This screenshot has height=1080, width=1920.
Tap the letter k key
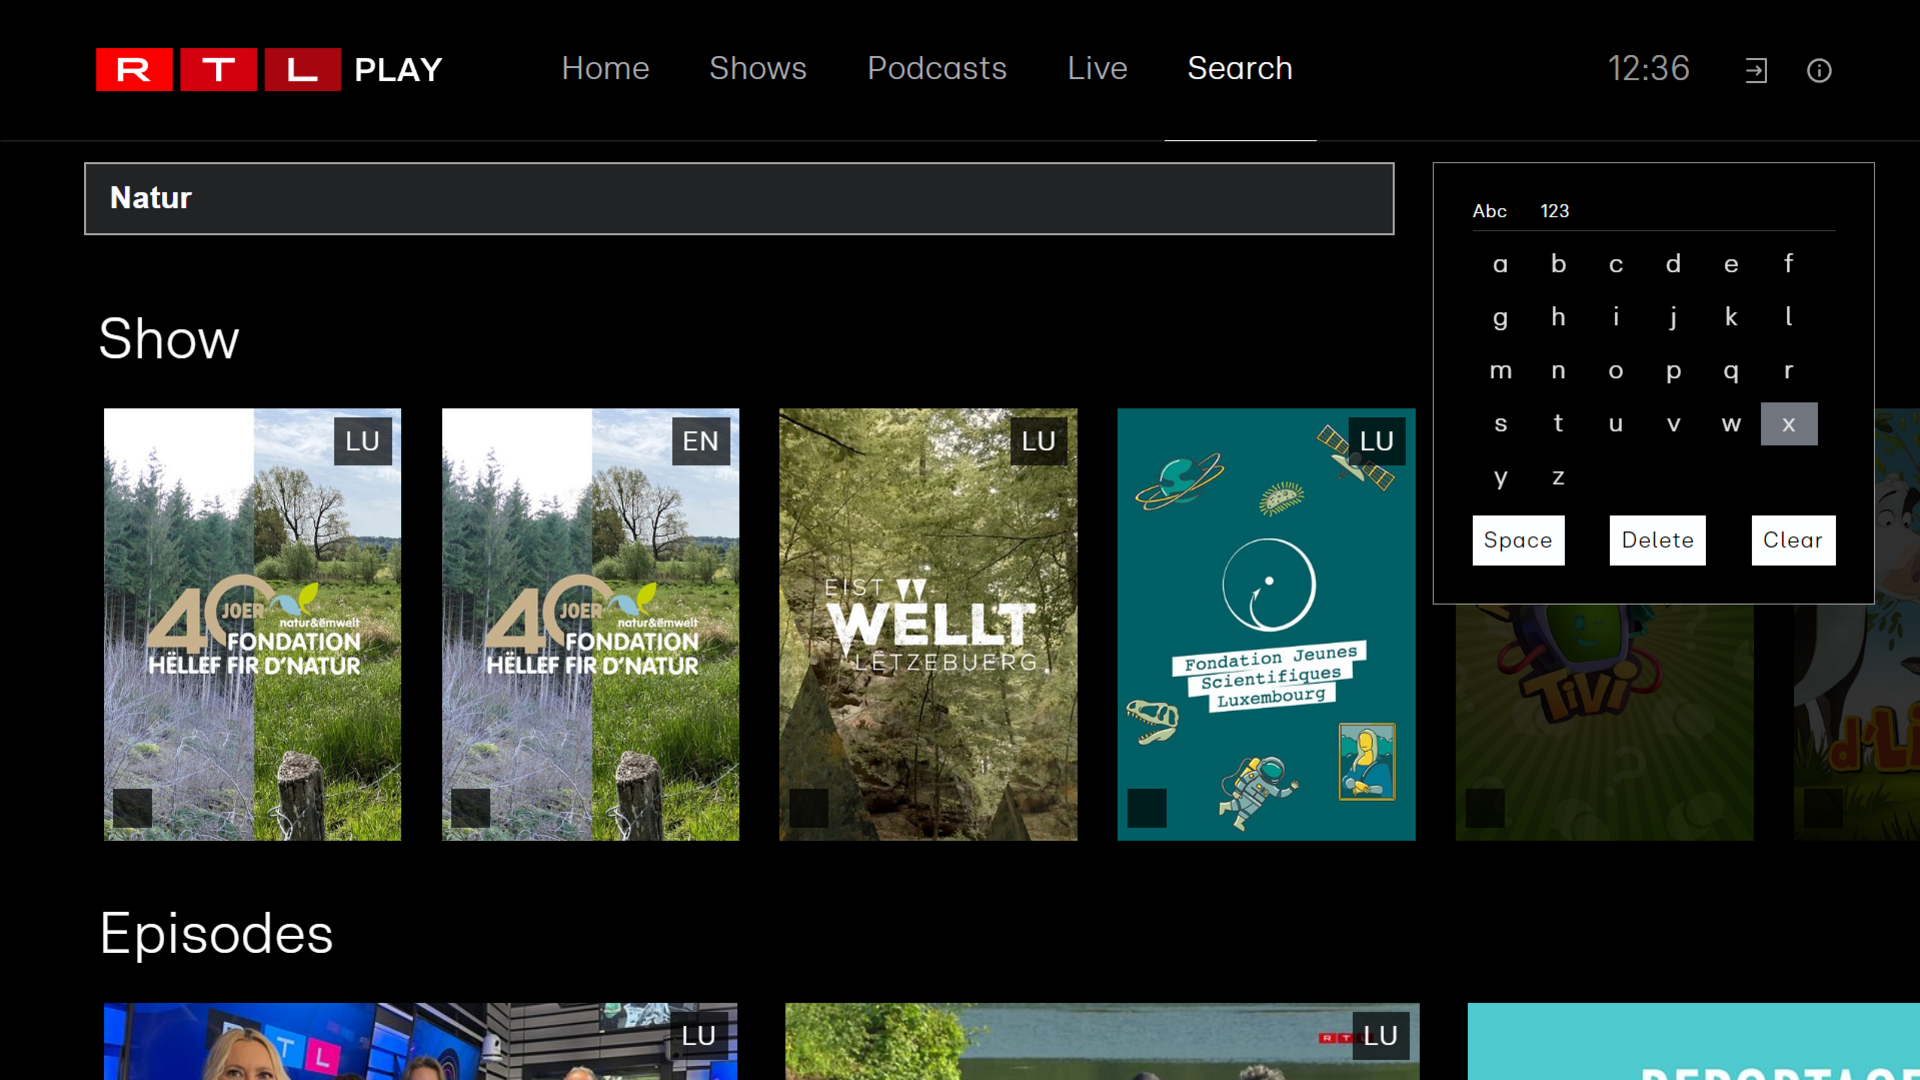point(1731,318)
